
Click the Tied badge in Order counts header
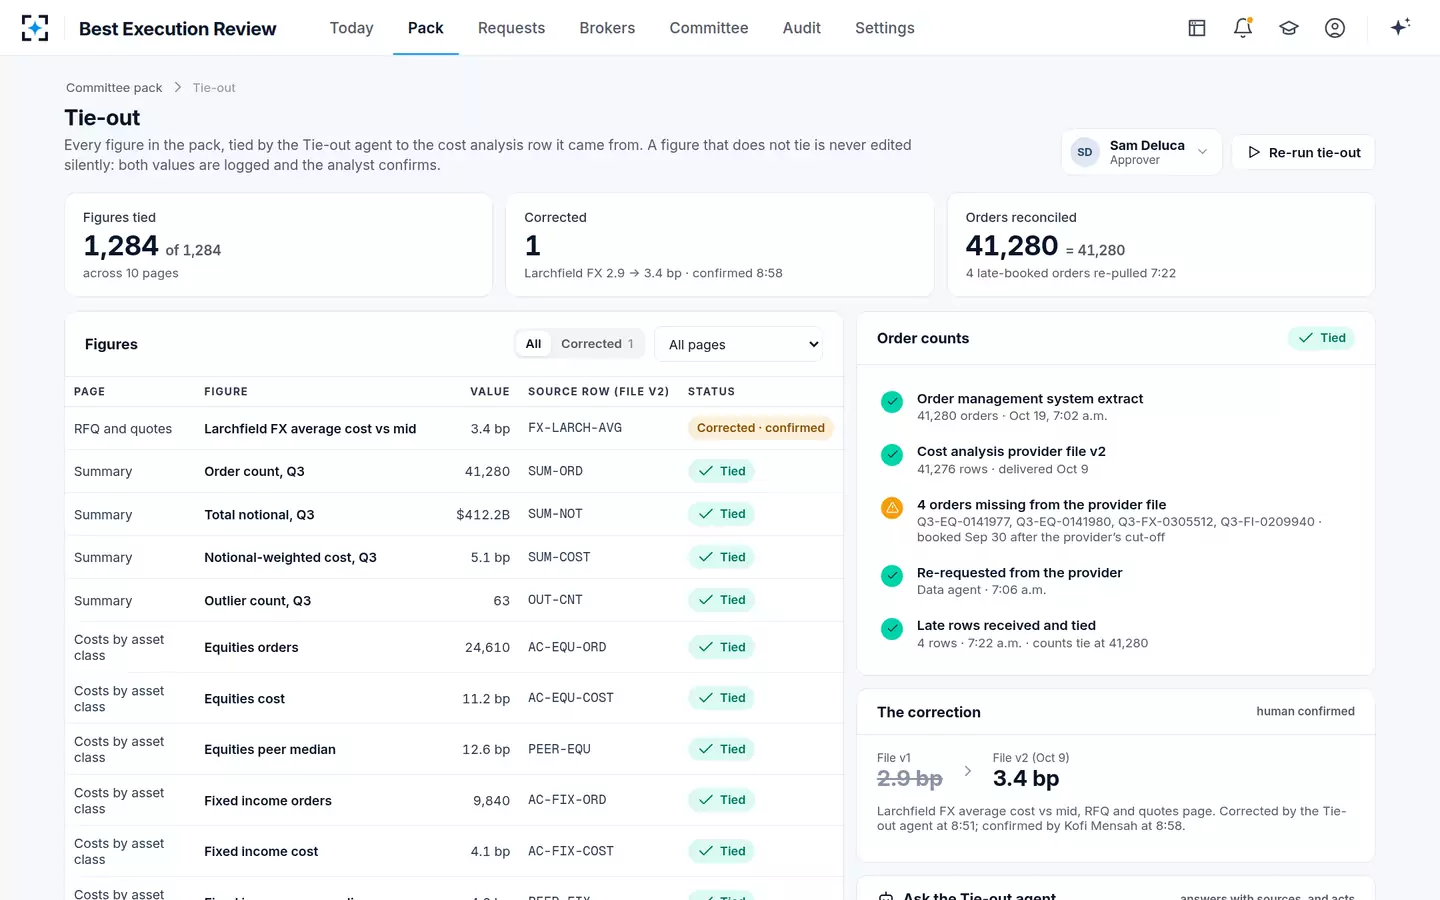click(1321, 338)
